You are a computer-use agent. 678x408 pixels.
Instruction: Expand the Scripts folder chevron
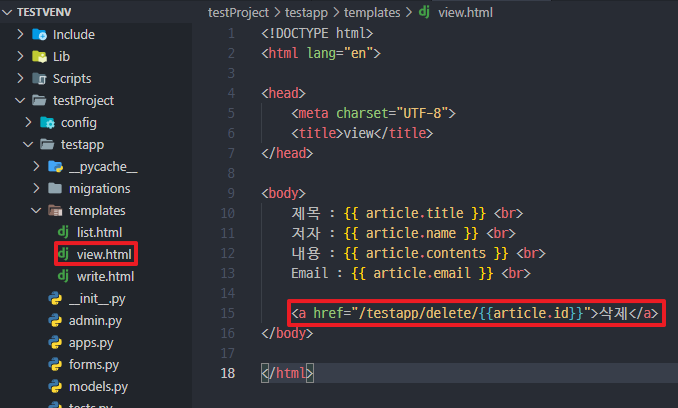point(20,78)
